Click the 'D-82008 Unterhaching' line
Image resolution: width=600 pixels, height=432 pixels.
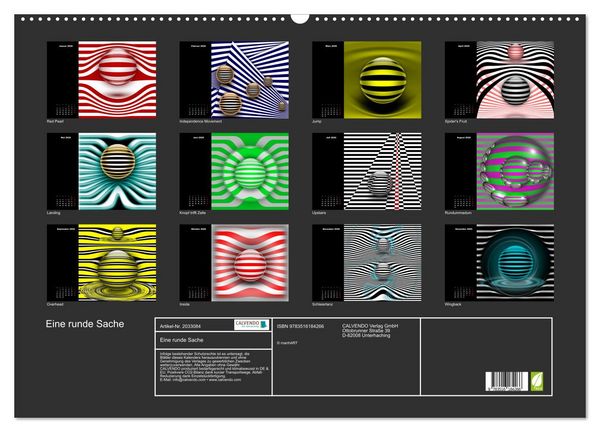[x=366, y=335]
